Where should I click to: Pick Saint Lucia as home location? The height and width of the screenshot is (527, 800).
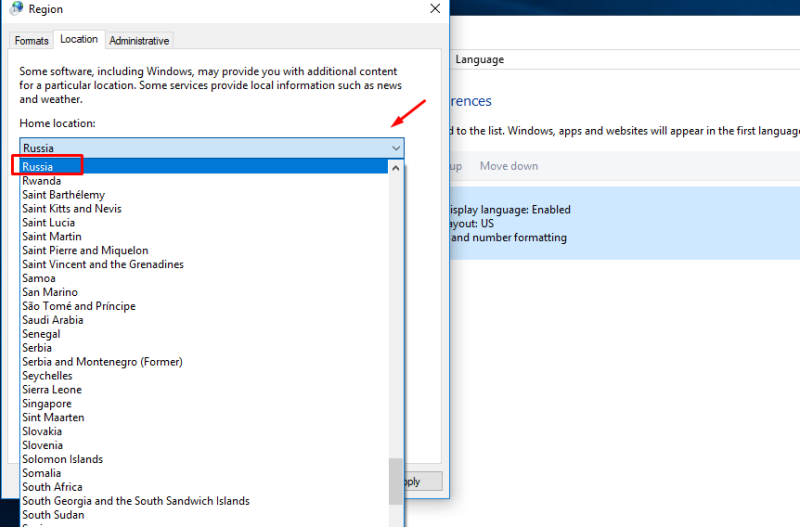(x=48, y=222)
